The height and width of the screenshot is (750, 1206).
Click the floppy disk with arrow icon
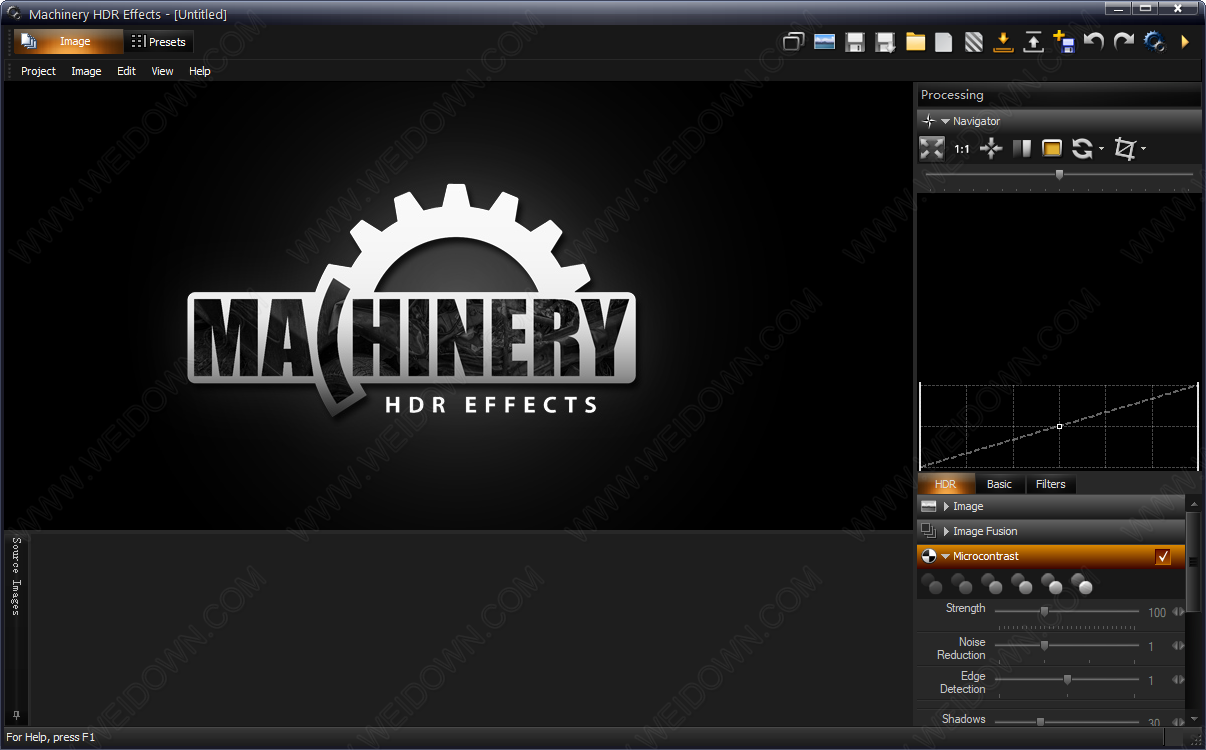click(x=885, y=42)
